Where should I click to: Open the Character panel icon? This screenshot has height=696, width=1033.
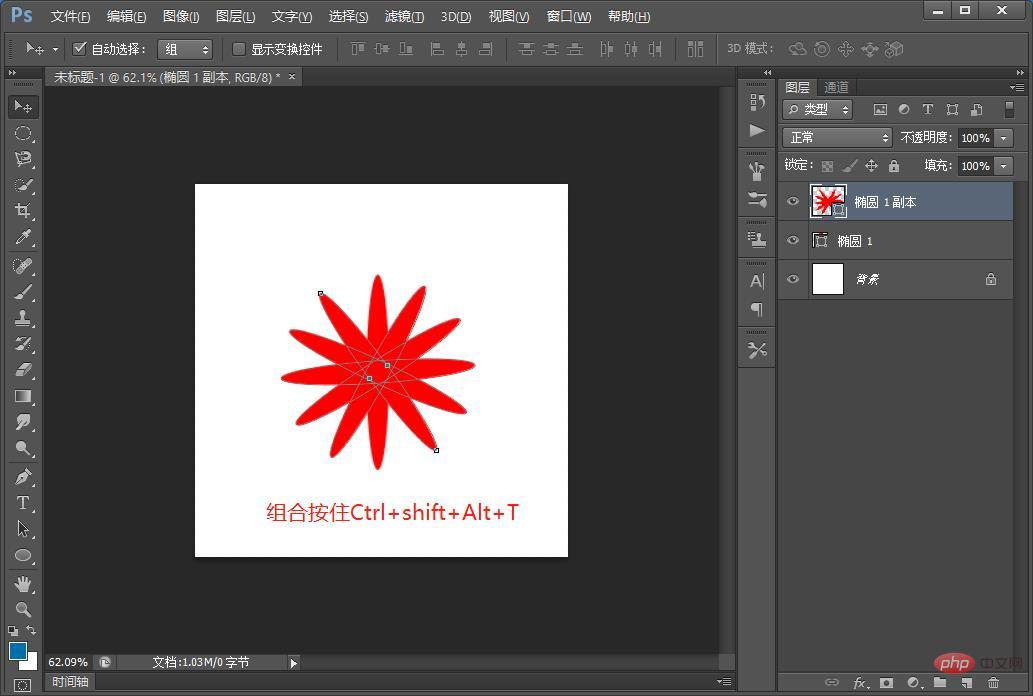click(x=757, y=281)
